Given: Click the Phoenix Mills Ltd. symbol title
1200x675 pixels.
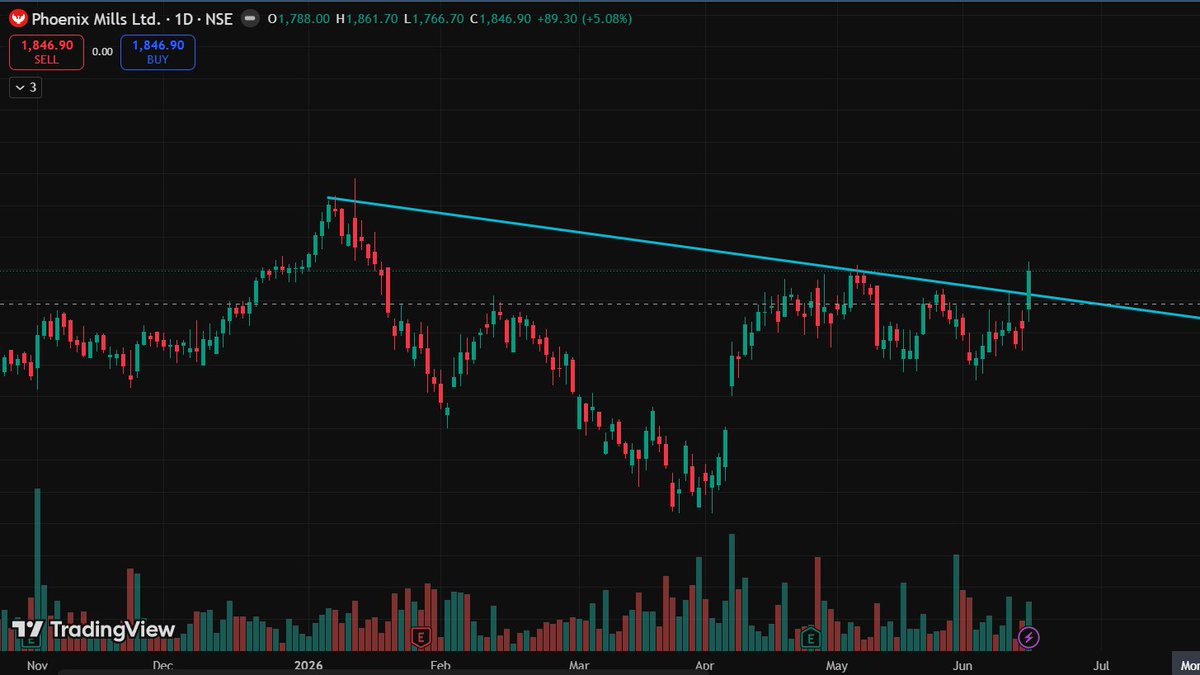Looking at the screenshot, I should [x=96, y=19].
